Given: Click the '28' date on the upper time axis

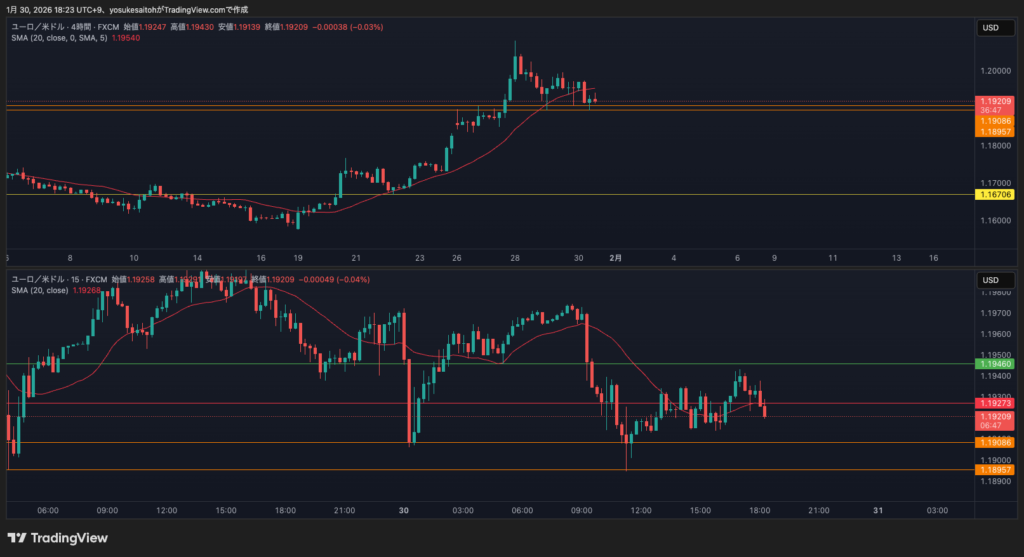Looking at the screenshot, I should point(514,257).
